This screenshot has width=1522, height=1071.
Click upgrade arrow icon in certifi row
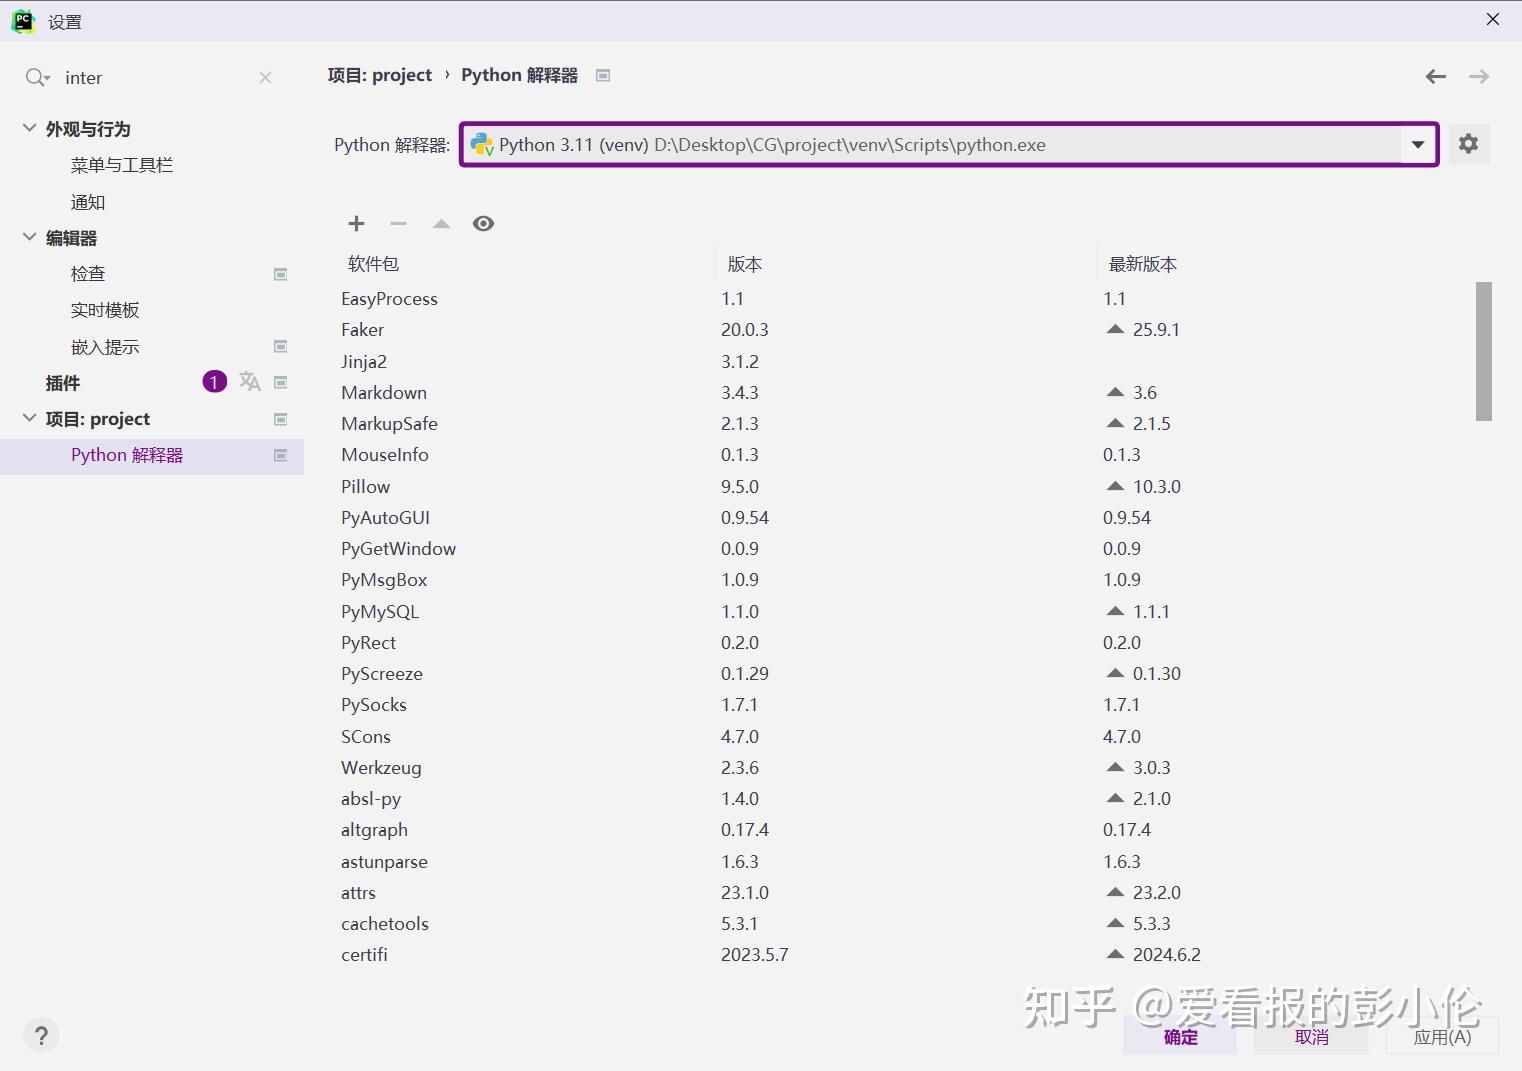point(1116,954)
